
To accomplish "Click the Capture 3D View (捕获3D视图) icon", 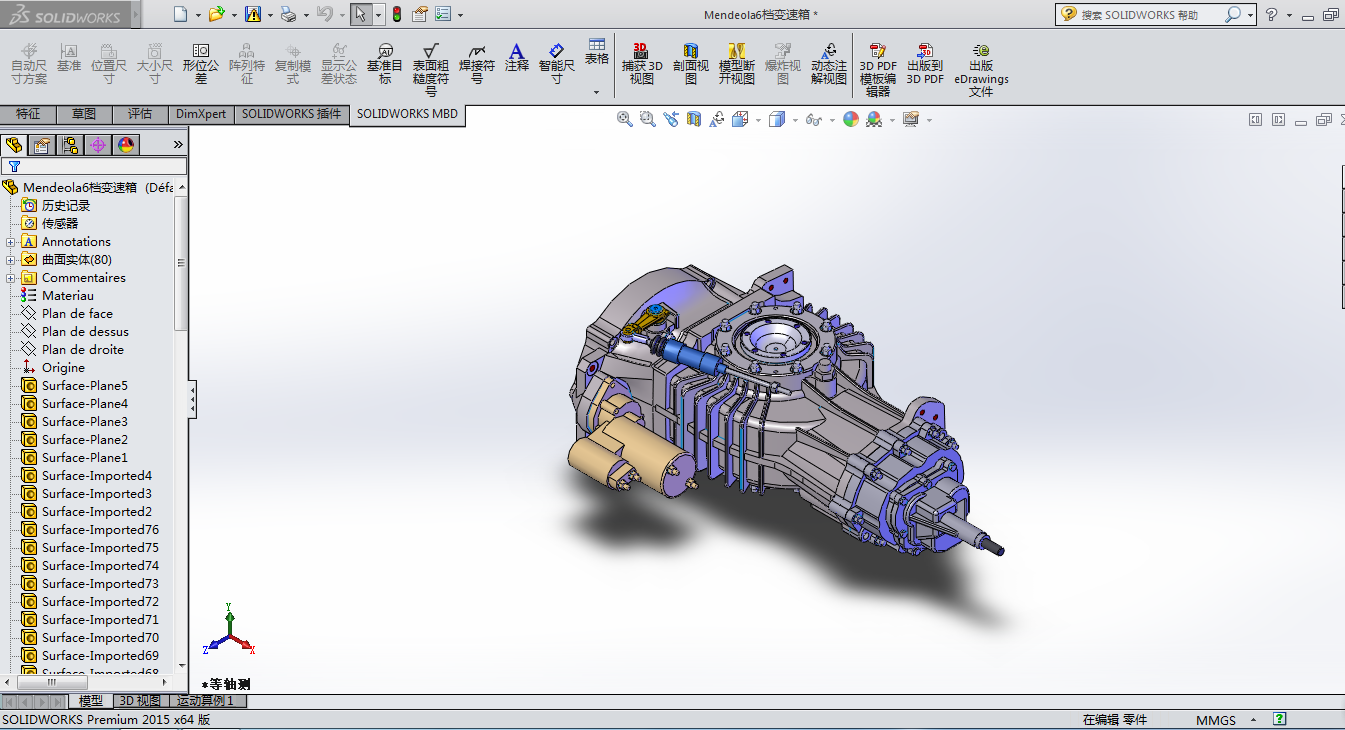I will tap(641, 62).
